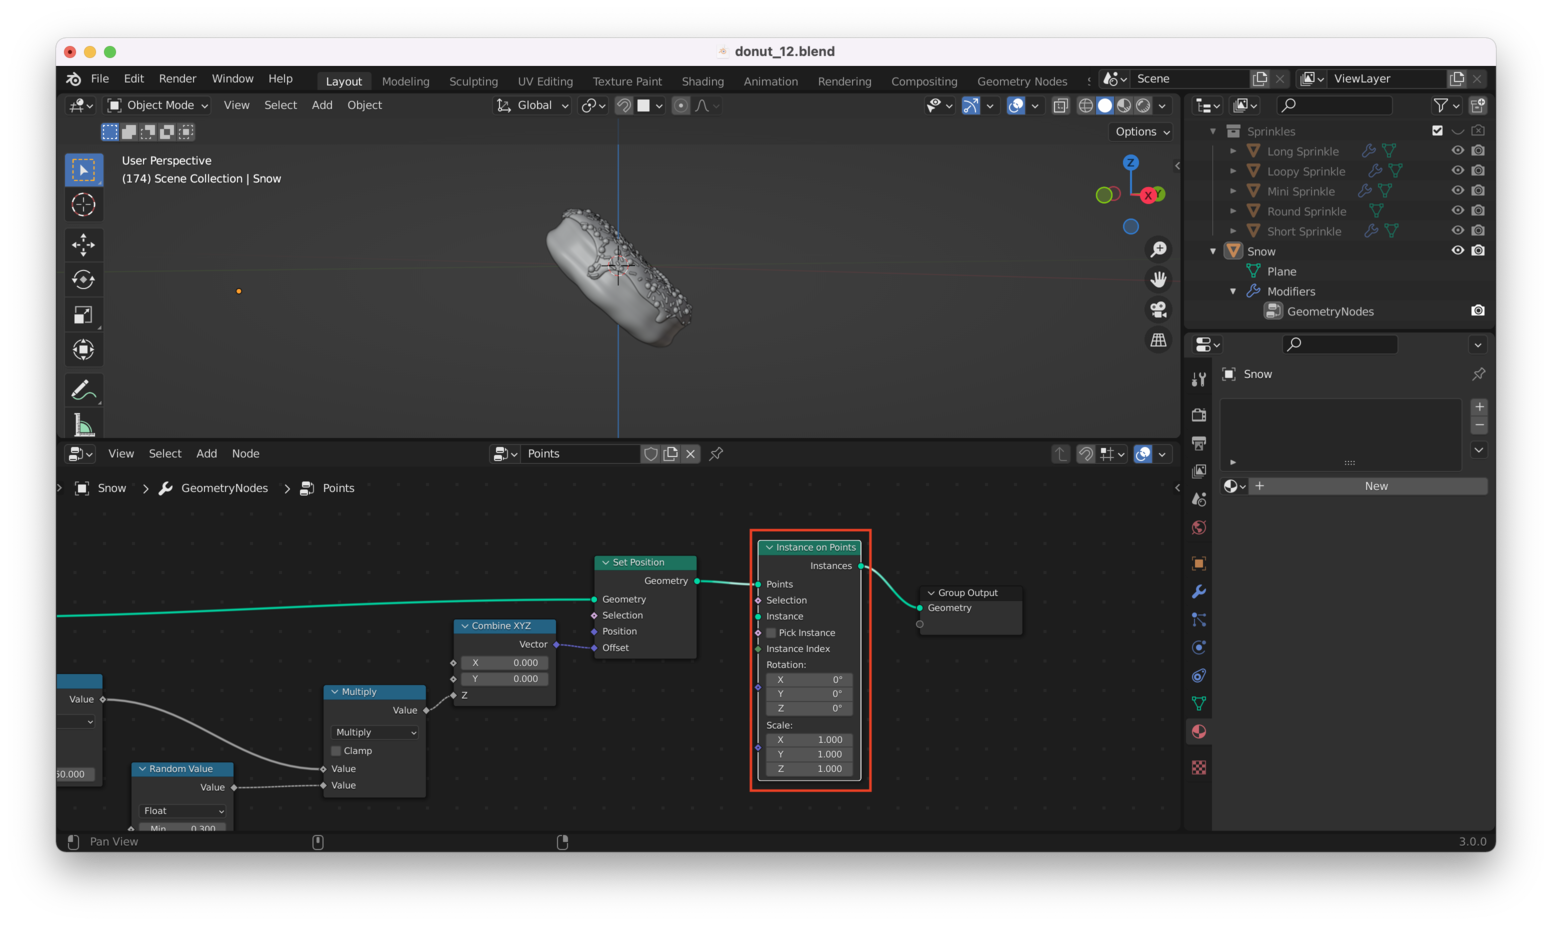Collapse the Snow object in outliner
This screenshot has width=1552, height=926.
coord(1213,251)
